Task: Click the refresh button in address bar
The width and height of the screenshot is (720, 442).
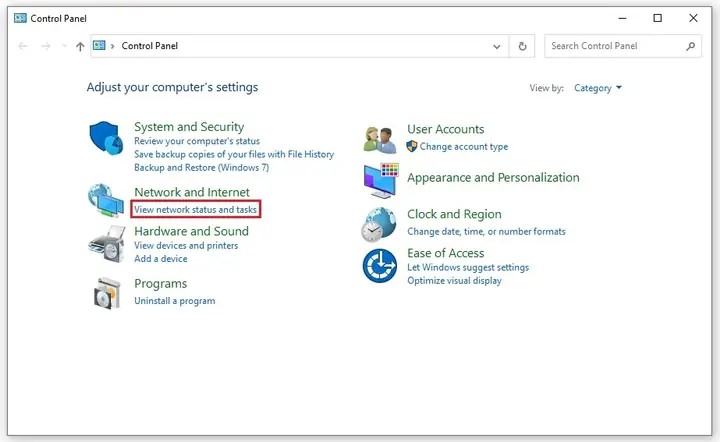Action: click(x=522, y=46)
